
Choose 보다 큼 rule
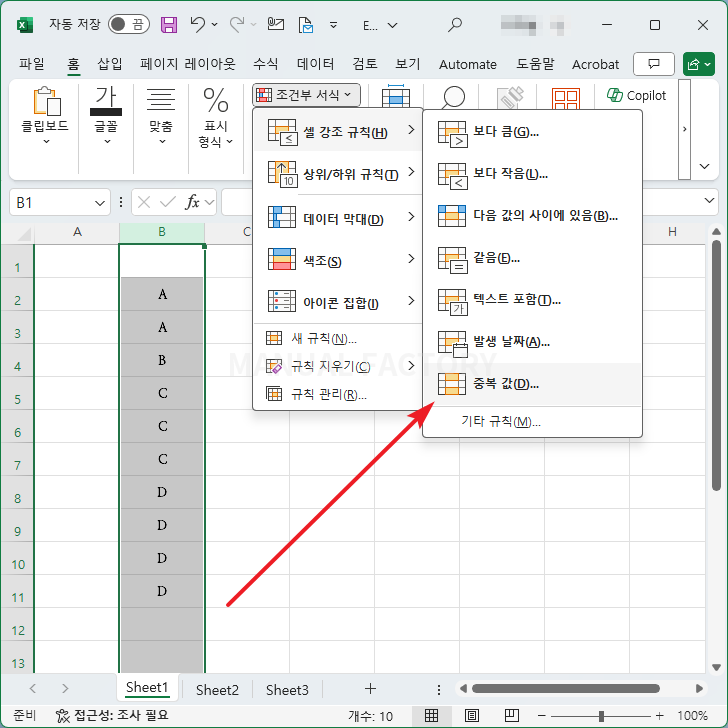click(x=532, y=132)
